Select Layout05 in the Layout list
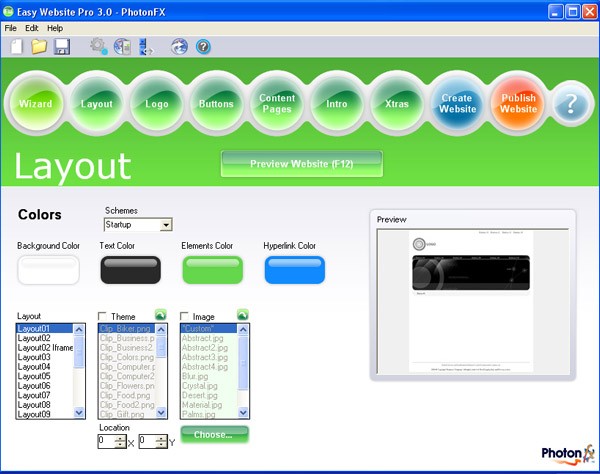 (35, 376)
